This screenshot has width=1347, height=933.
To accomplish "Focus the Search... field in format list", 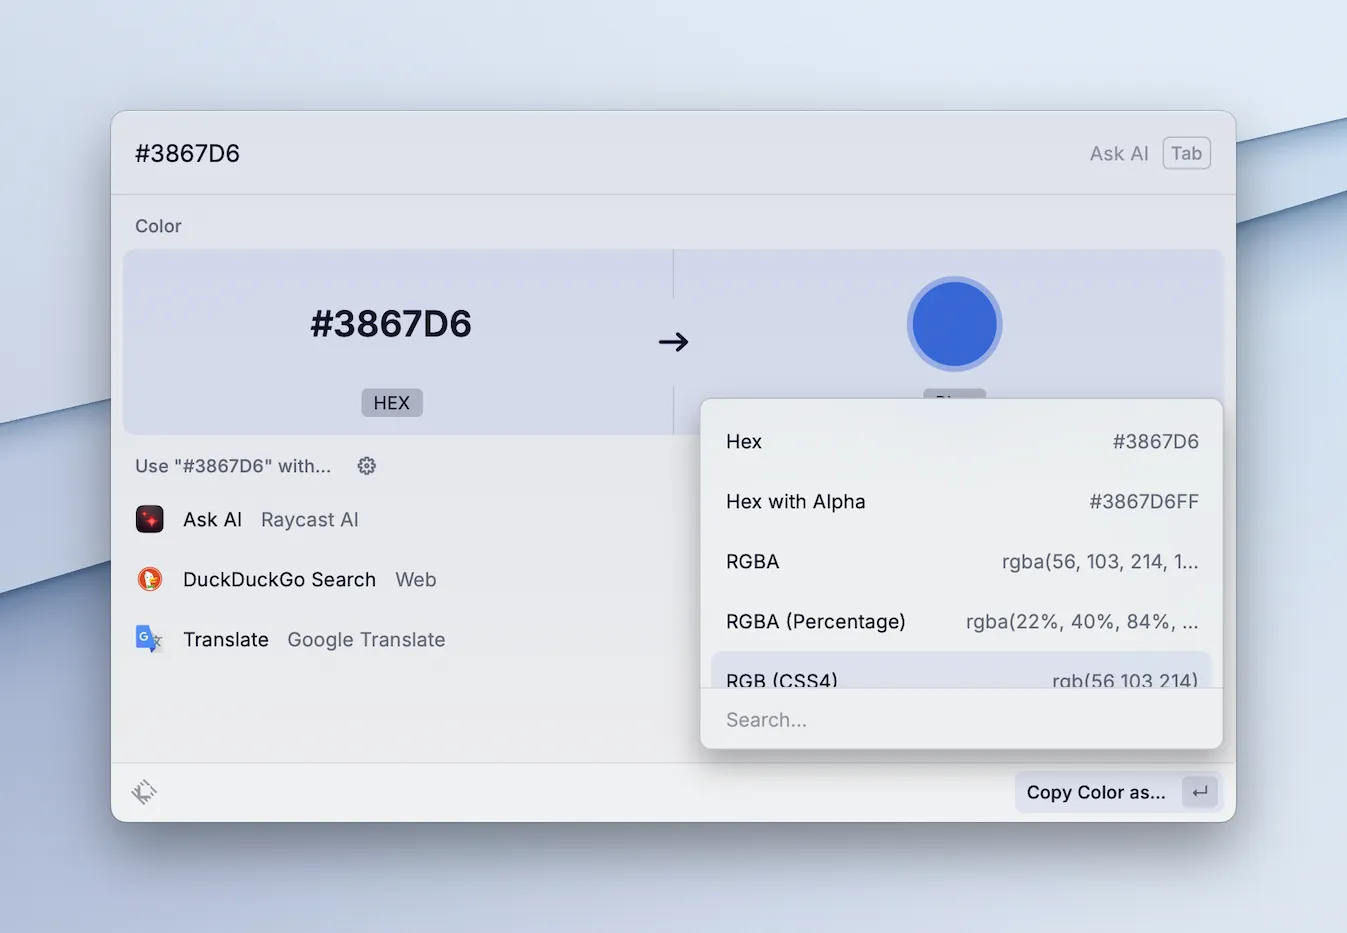I will click(961, 720).
